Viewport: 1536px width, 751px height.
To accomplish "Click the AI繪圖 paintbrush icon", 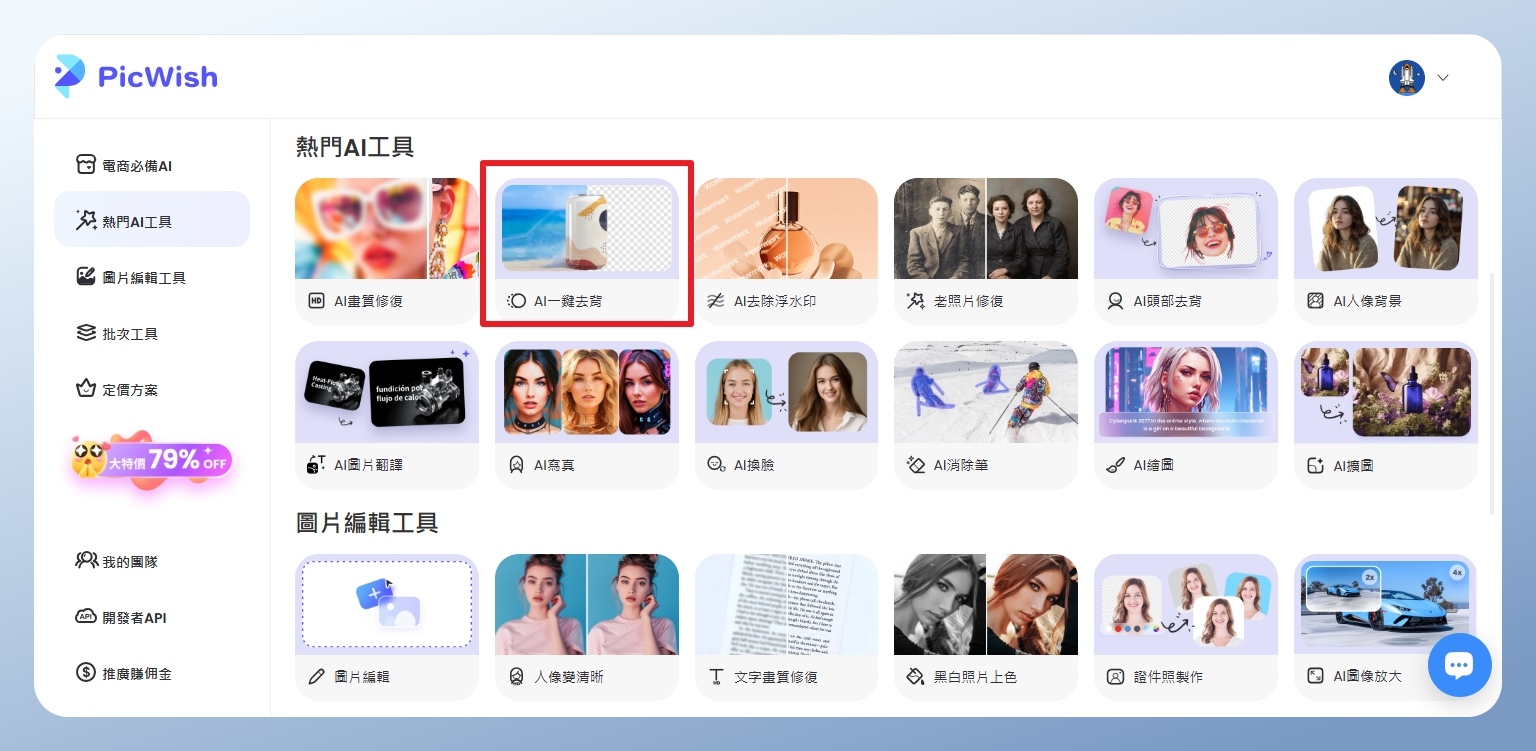I will (1115, 465).
